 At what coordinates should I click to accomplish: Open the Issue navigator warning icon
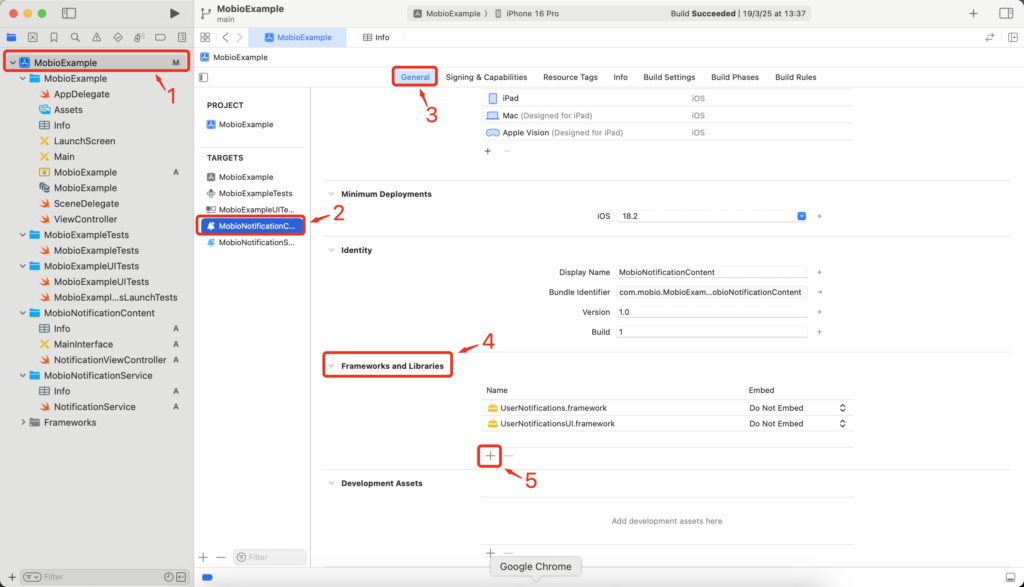96,37
